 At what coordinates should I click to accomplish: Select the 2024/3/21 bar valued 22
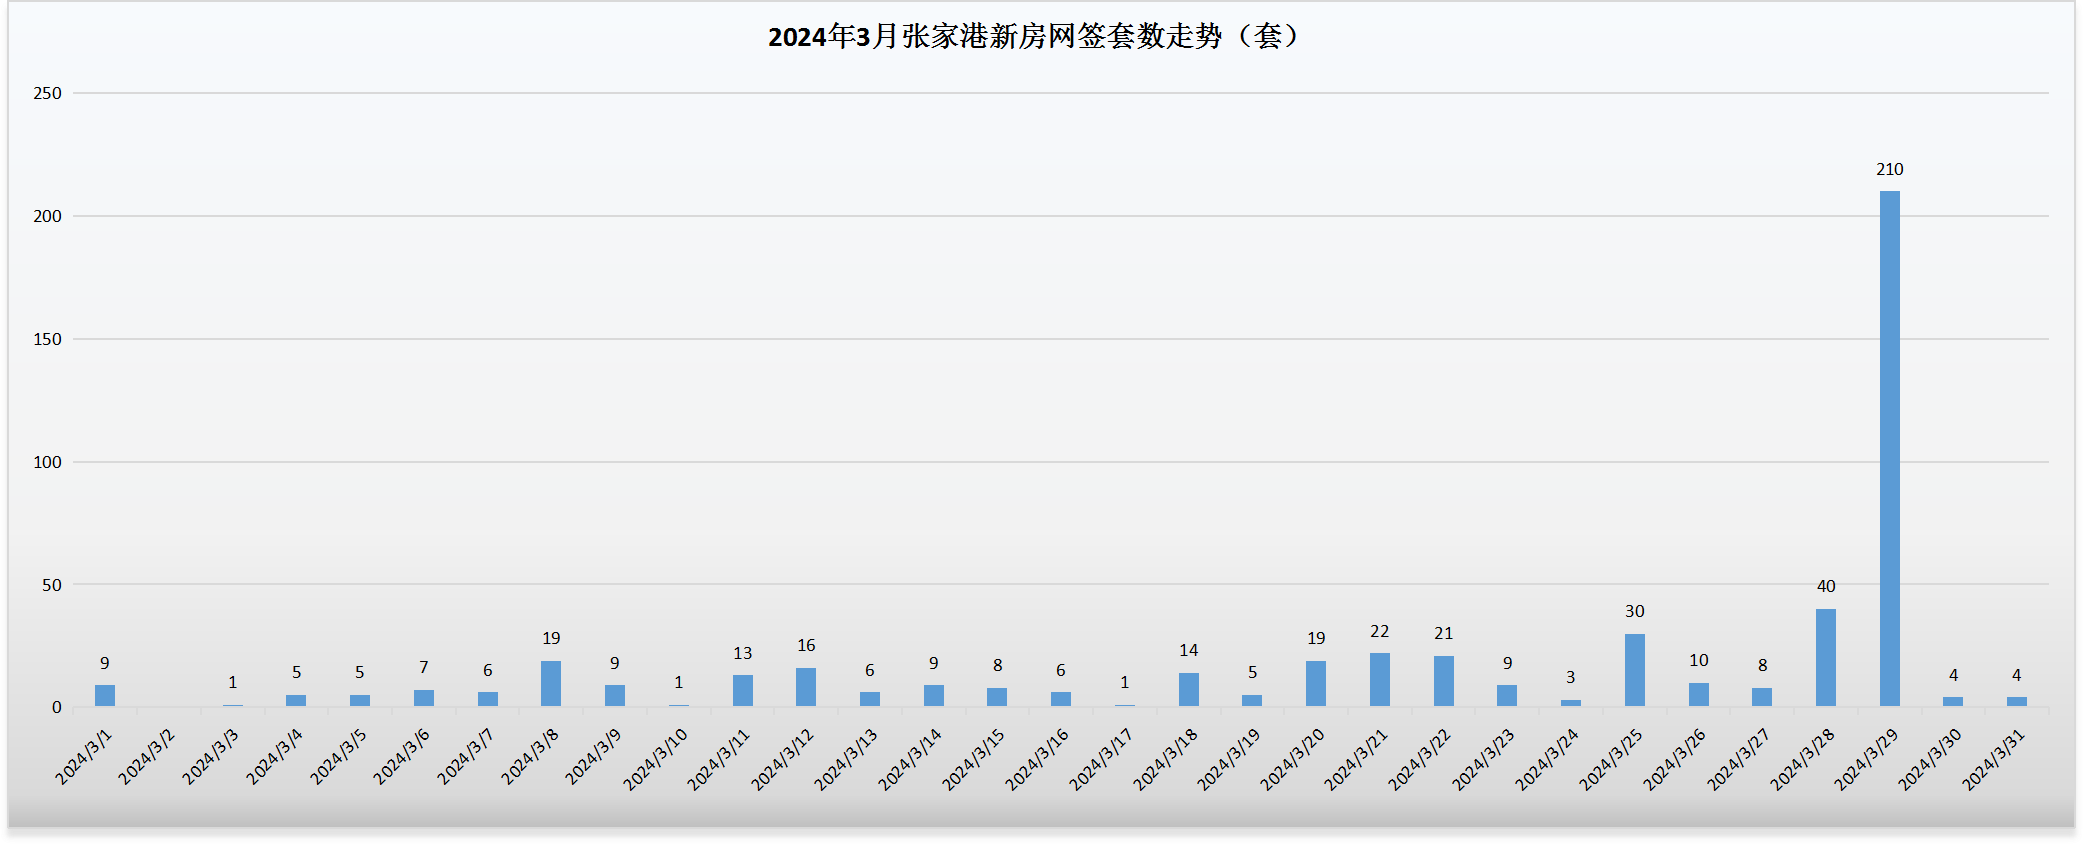1380,680
